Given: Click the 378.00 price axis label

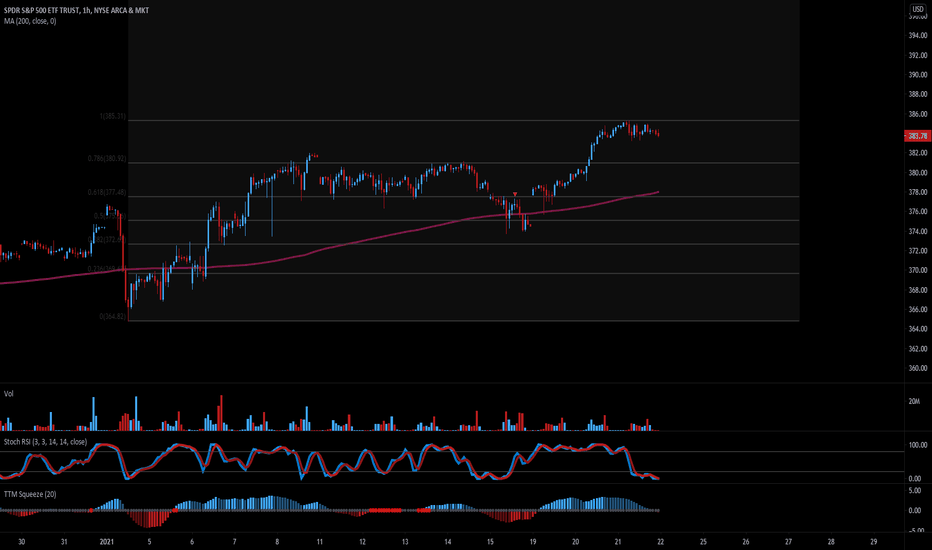Looking at the screenshot, I should [917, 192].
